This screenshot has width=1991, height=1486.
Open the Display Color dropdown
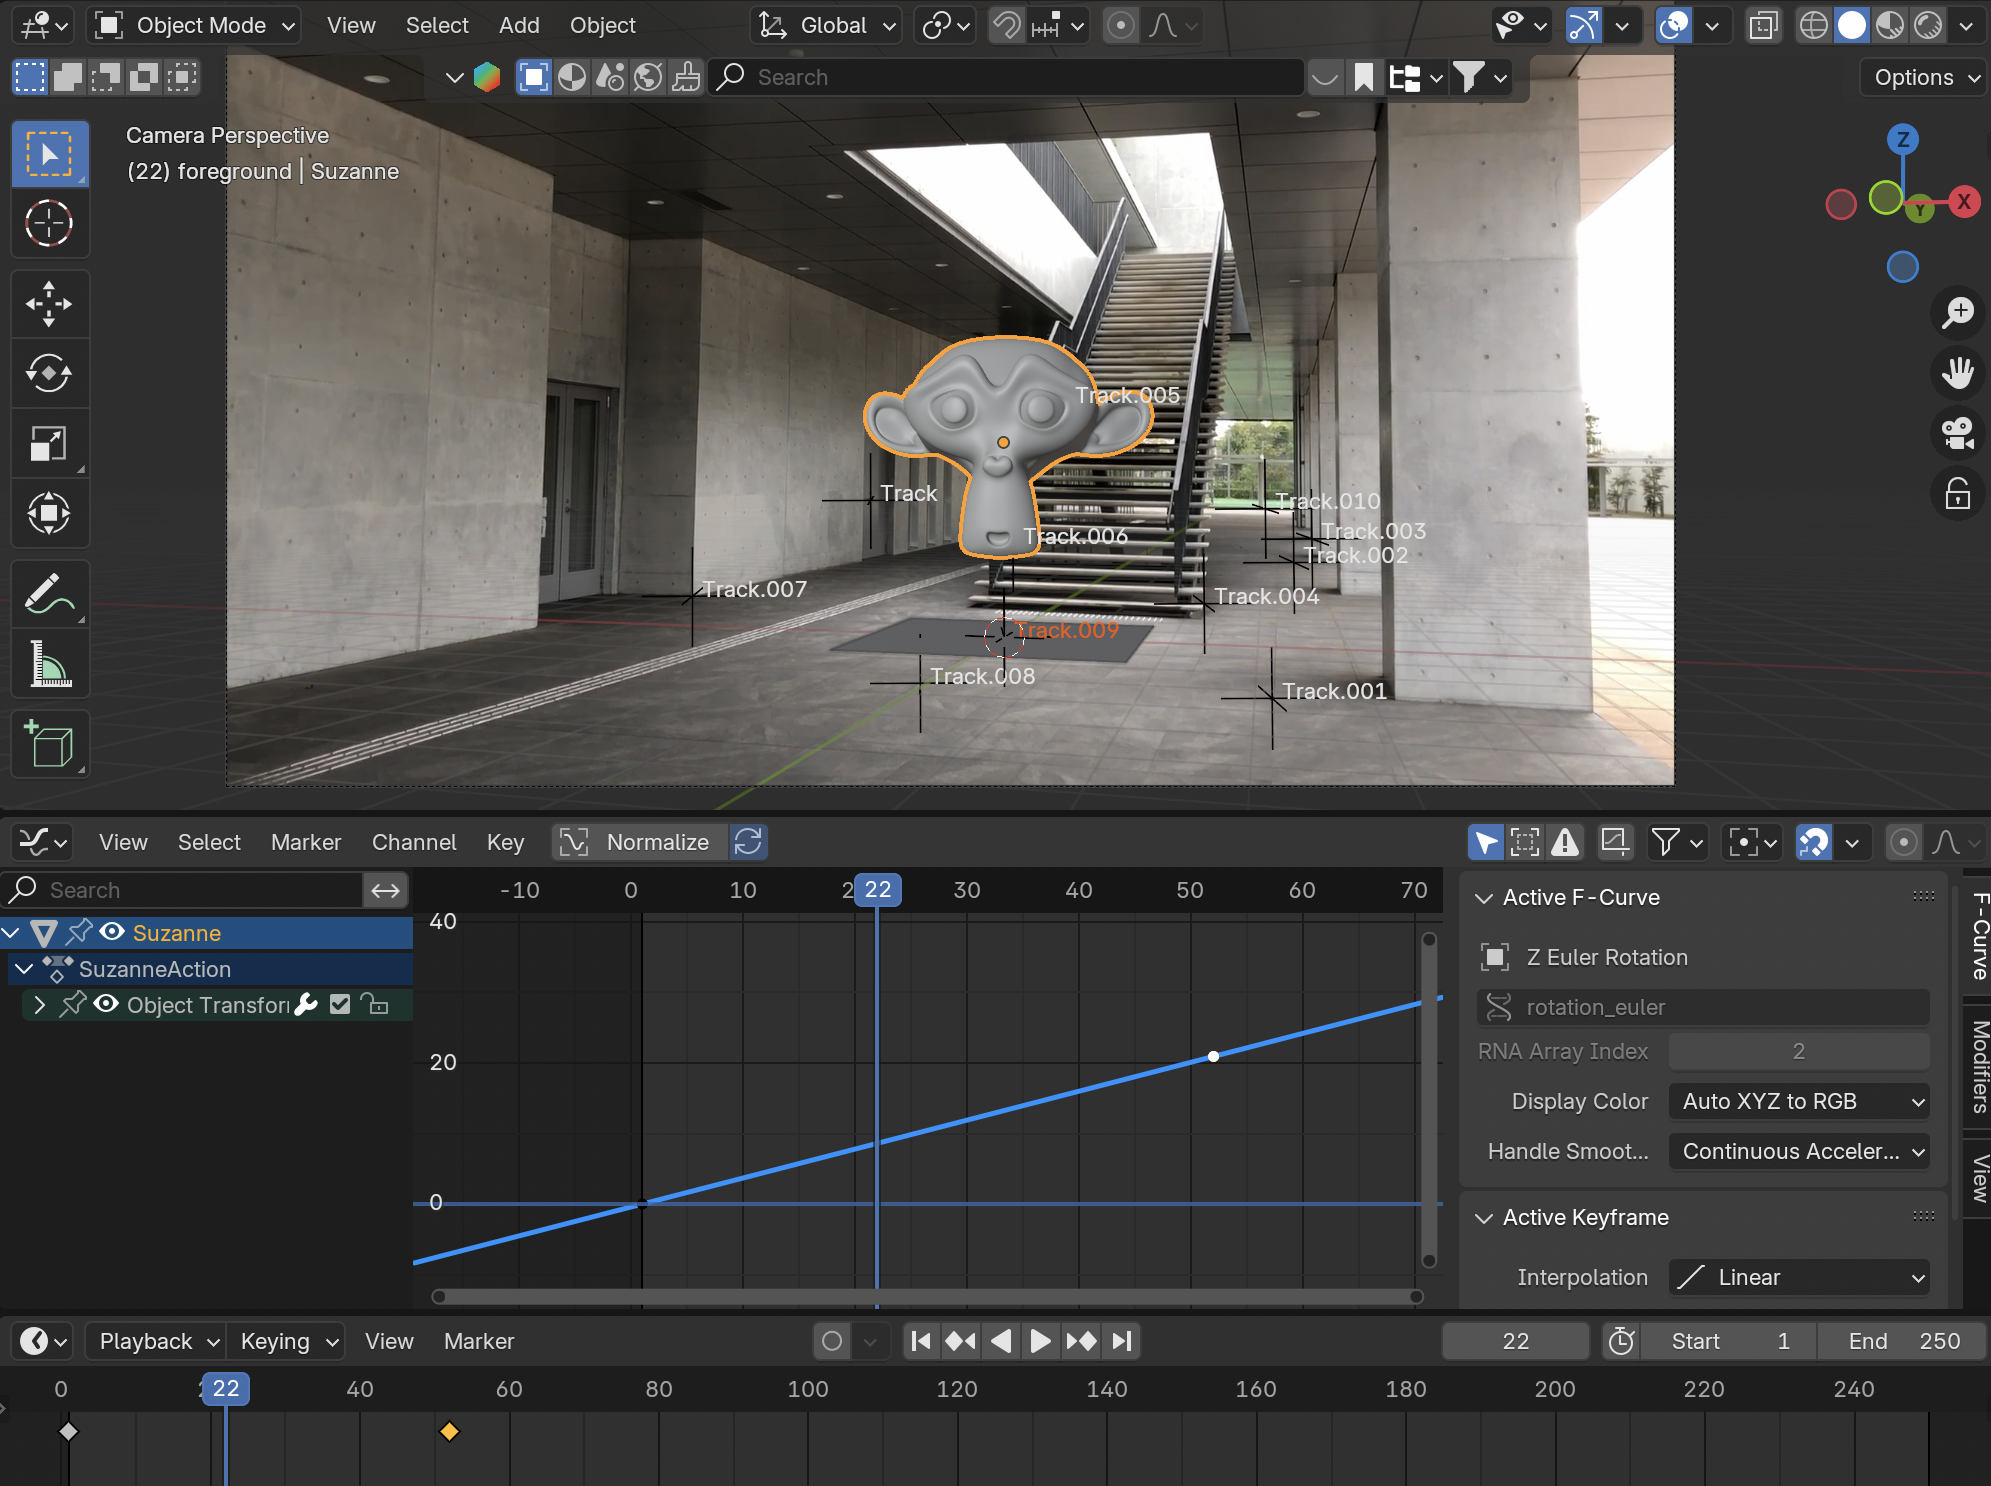(1798, 1101)
